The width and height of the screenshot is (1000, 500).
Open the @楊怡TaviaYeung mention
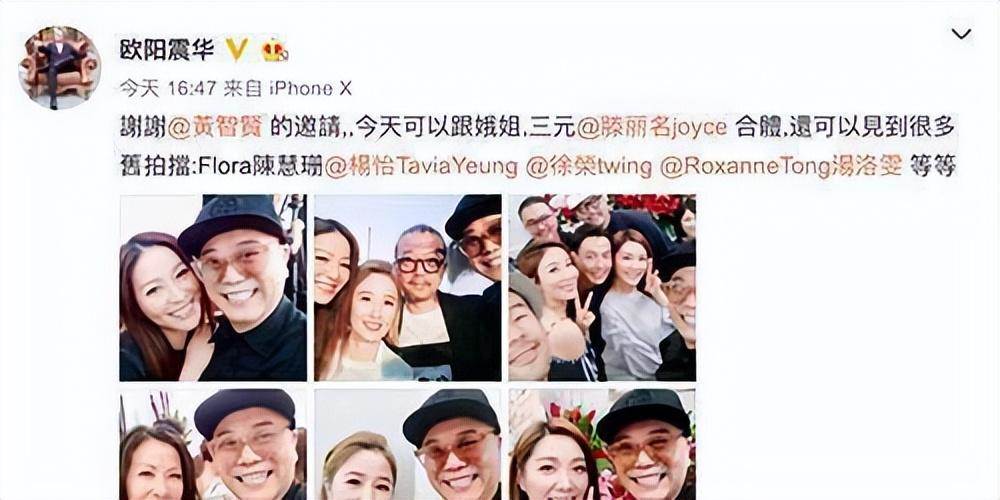422,166
